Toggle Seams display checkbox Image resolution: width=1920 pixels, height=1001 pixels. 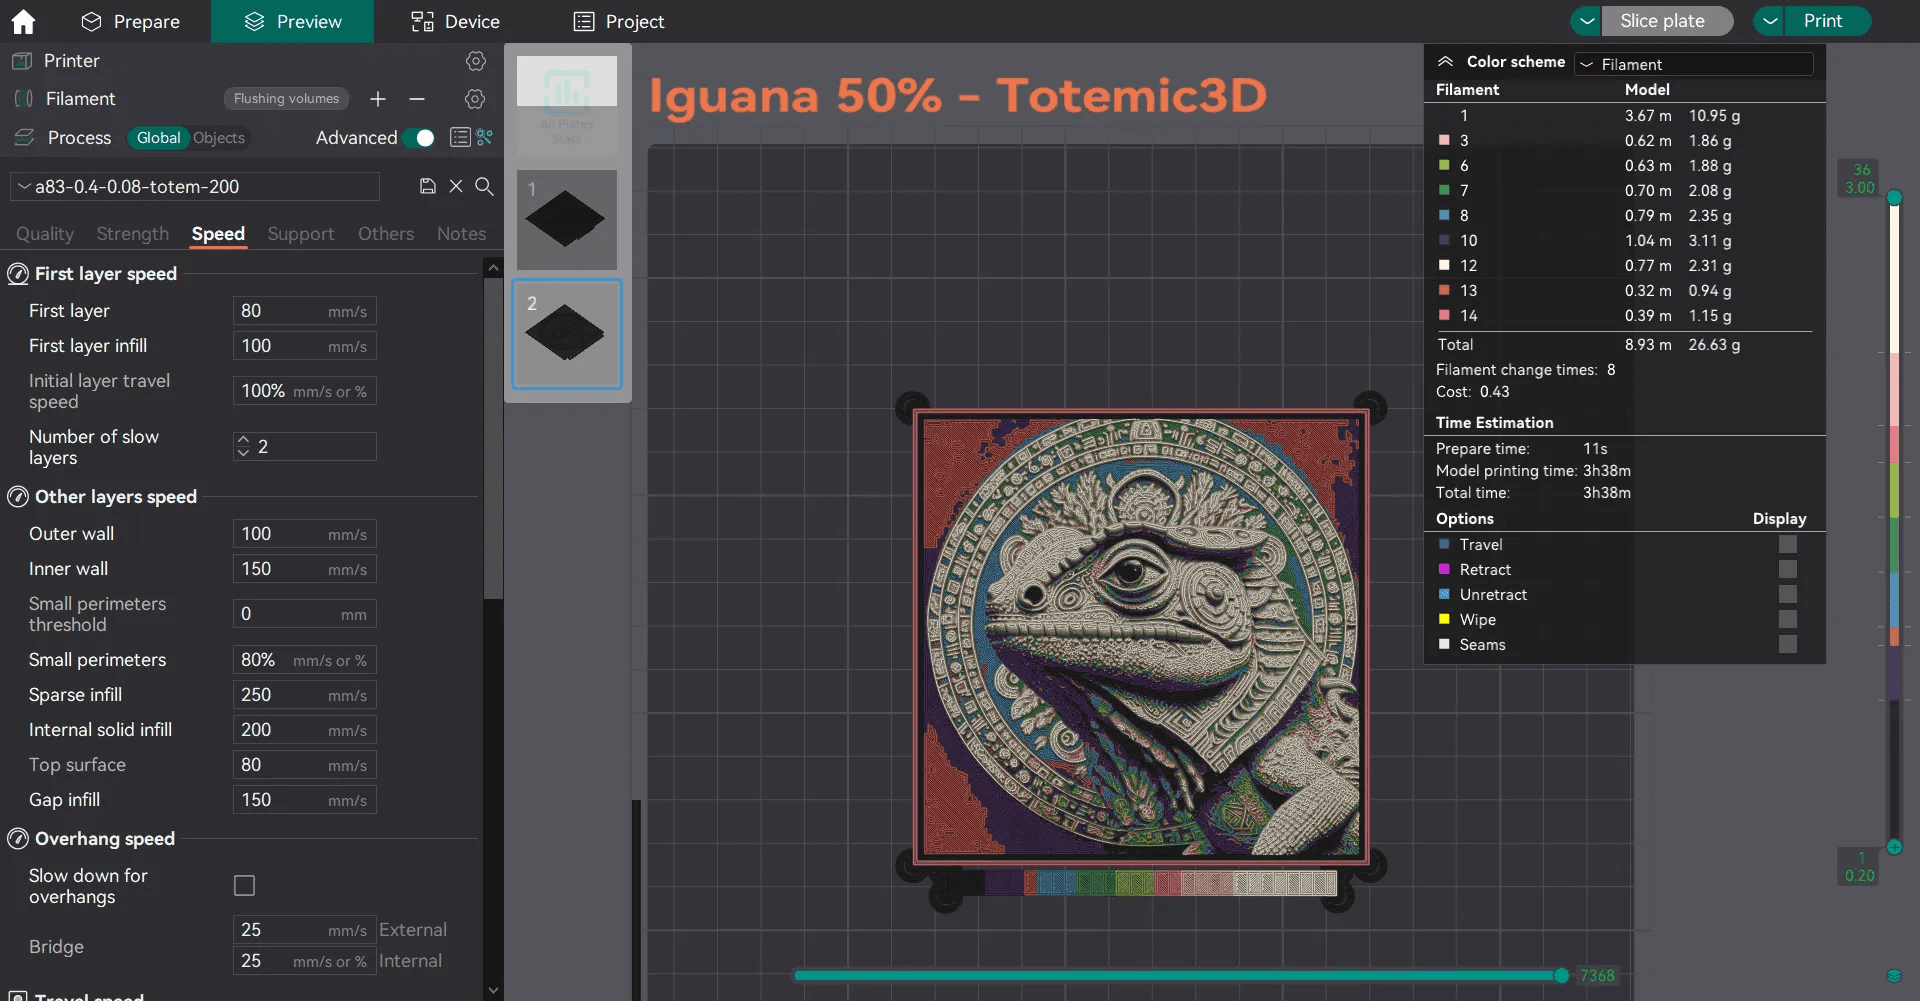point(1788,645)
